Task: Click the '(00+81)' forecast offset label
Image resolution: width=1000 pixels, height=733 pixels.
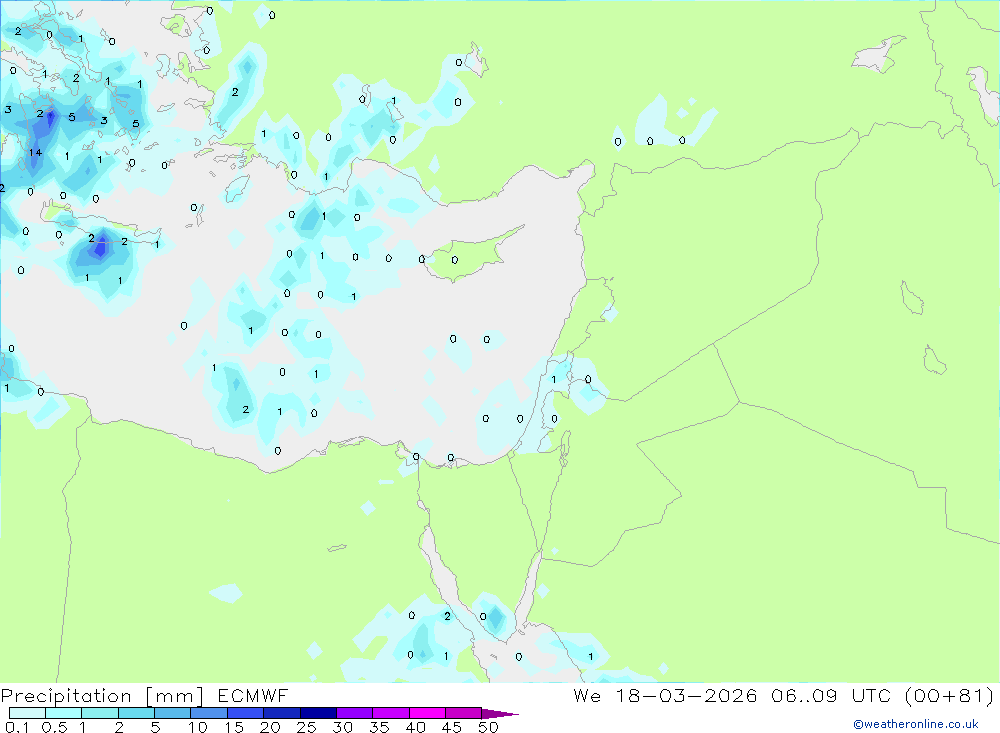Action: point(949,695)
